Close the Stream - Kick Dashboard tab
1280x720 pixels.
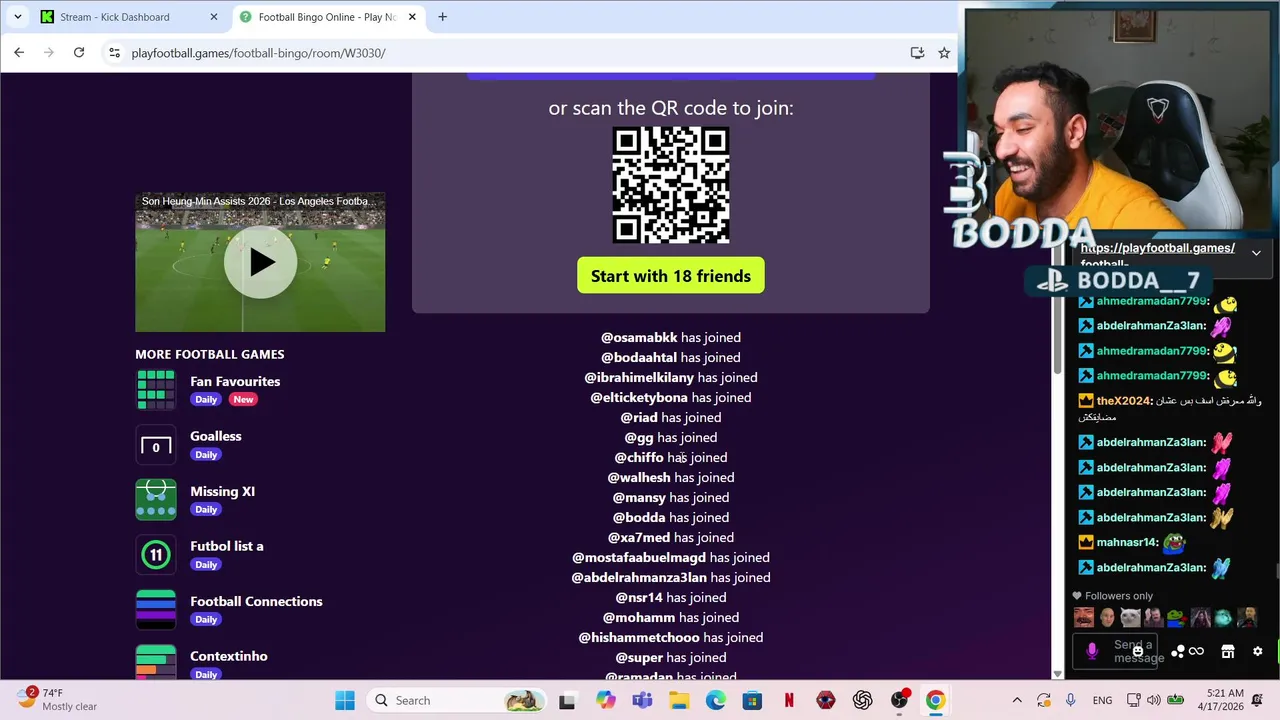(x=214, y=17)
